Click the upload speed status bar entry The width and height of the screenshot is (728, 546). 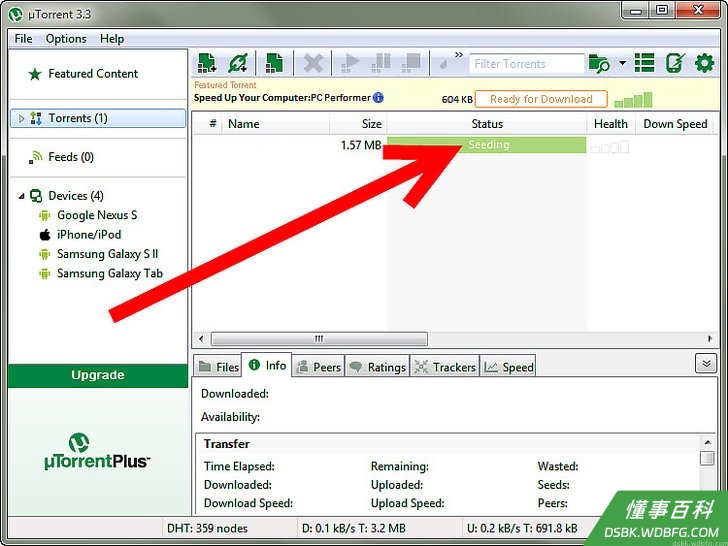(524, 528)
